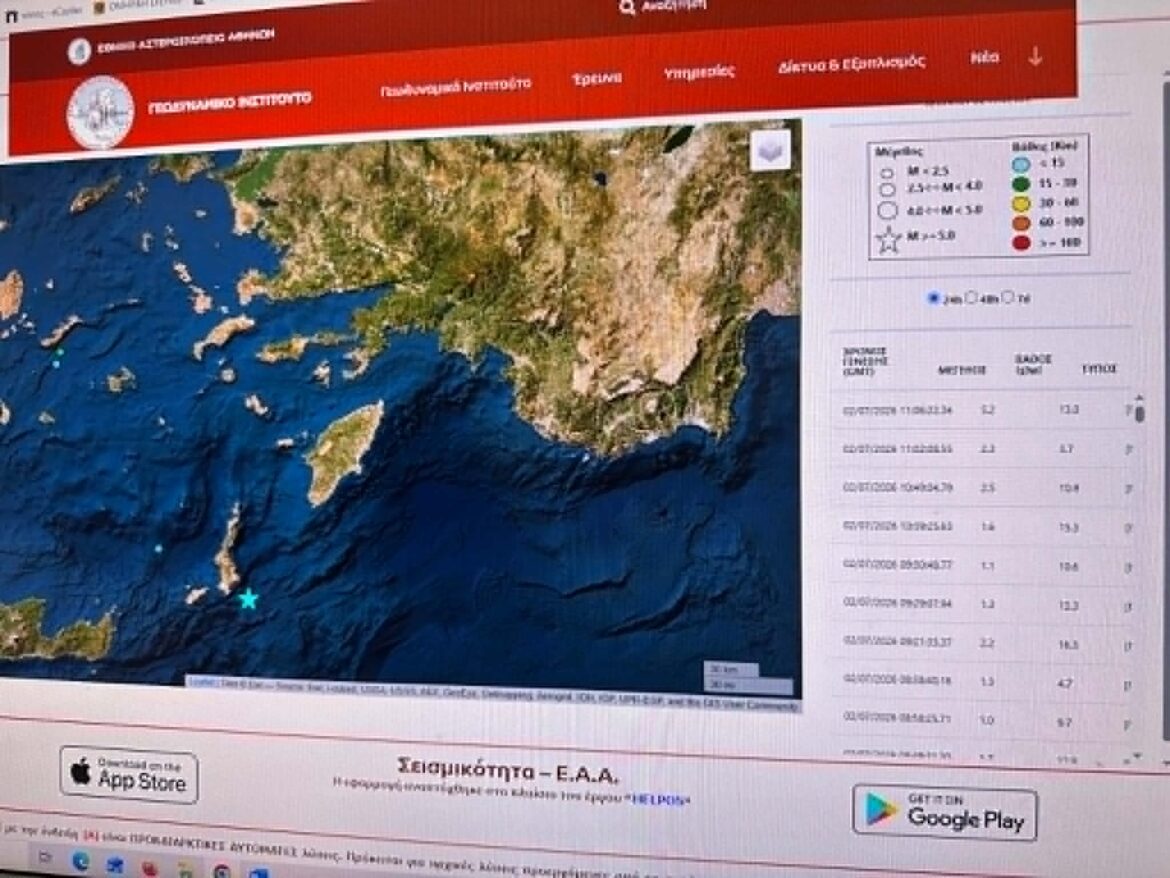Screen dimensions: 1170x878
Task: Select the 09:29 earthquake timestamp
Action: coord(898,603)
